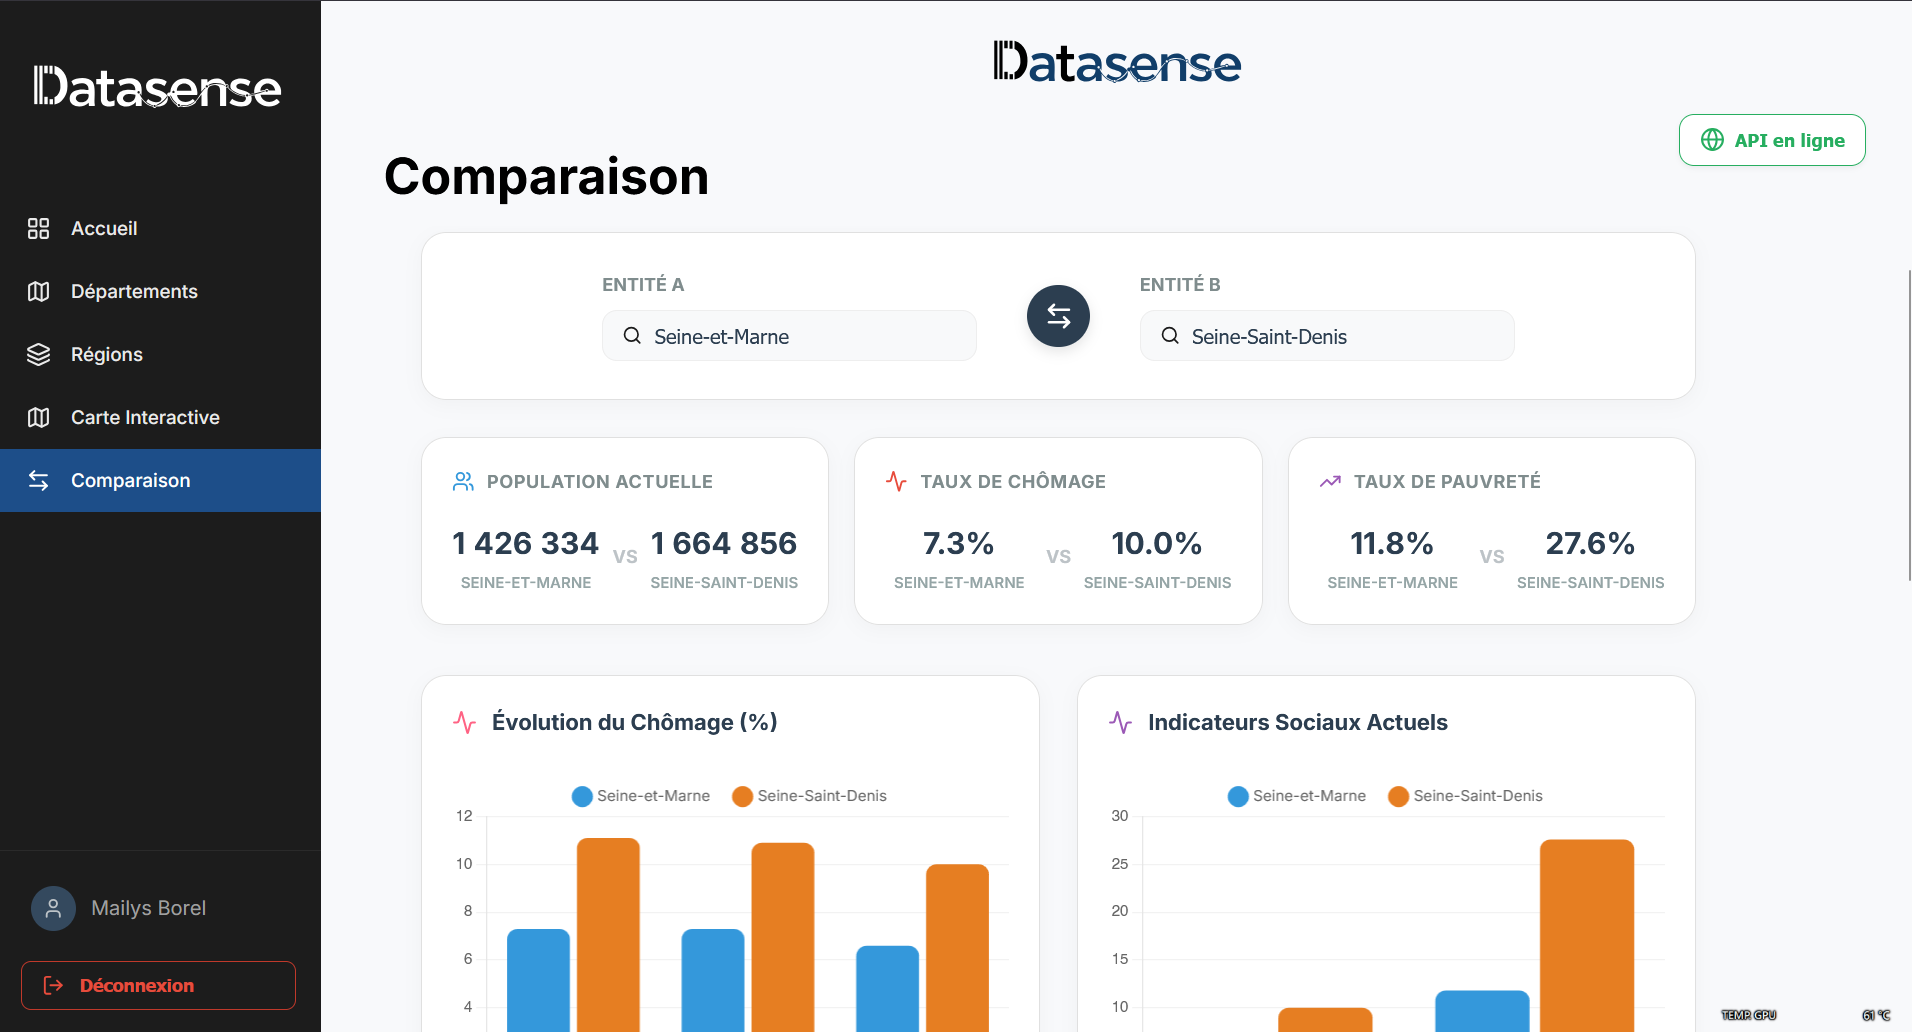1912x1032 pixels.
Task: Click the Taux de Pauvreté trend icon
Action: pos(1330,482)
